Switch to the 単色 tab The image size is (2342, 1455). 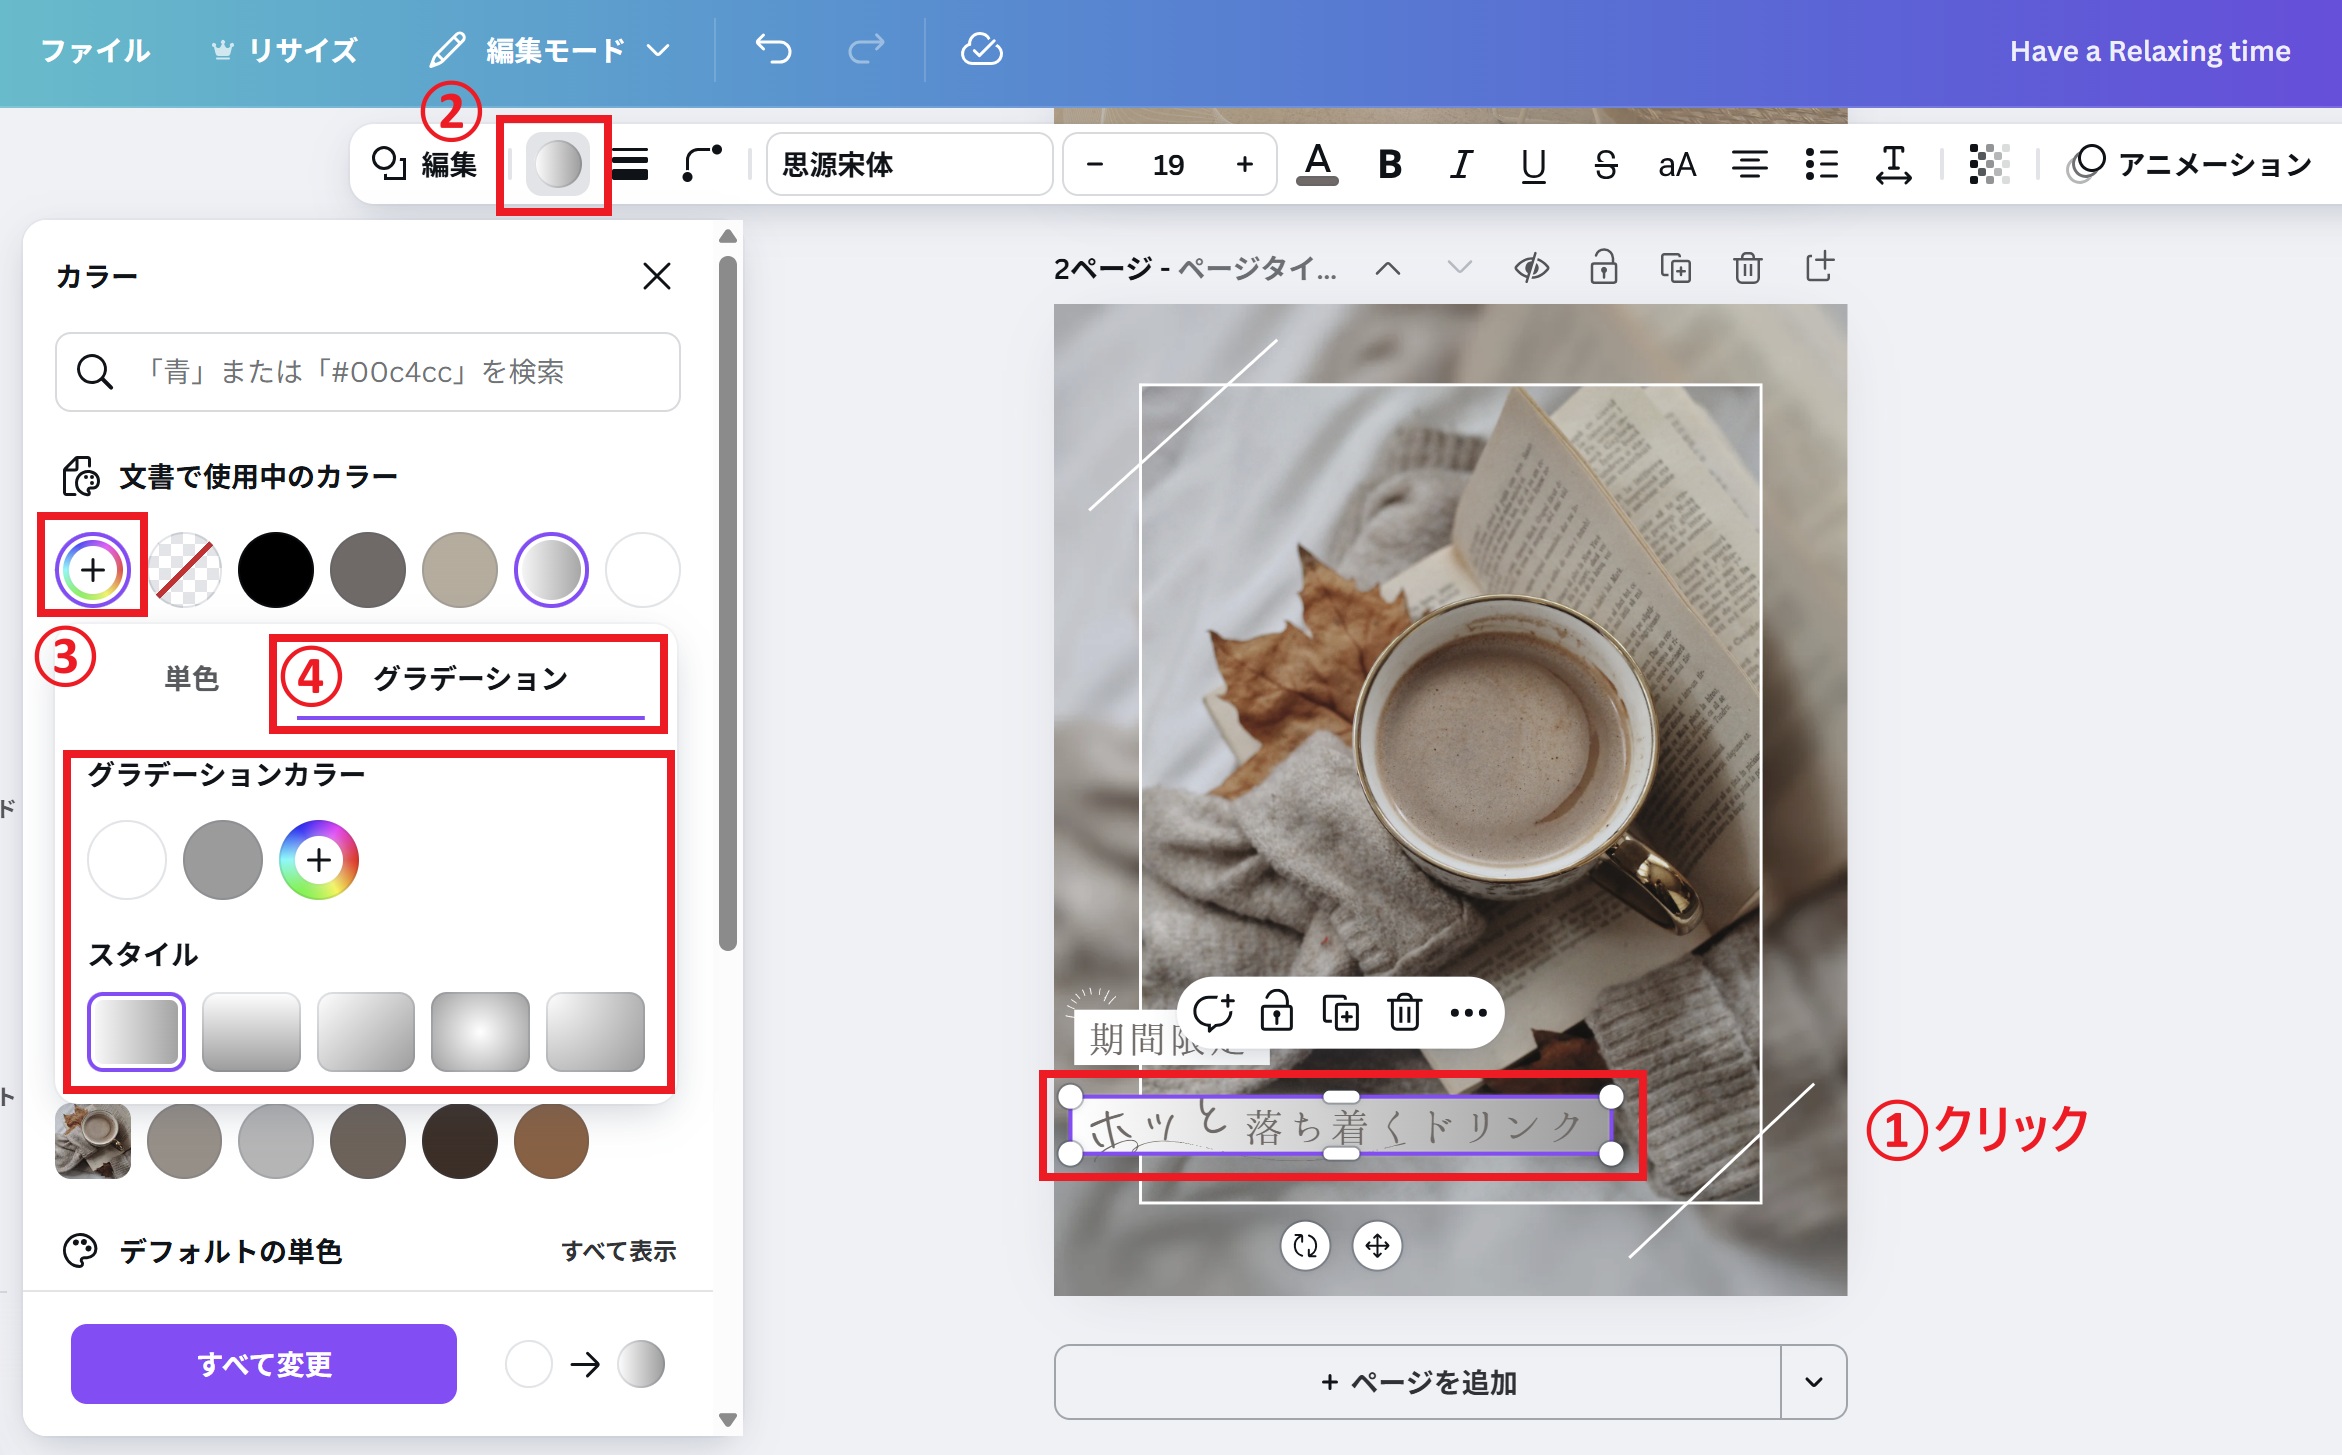point(191,679)
